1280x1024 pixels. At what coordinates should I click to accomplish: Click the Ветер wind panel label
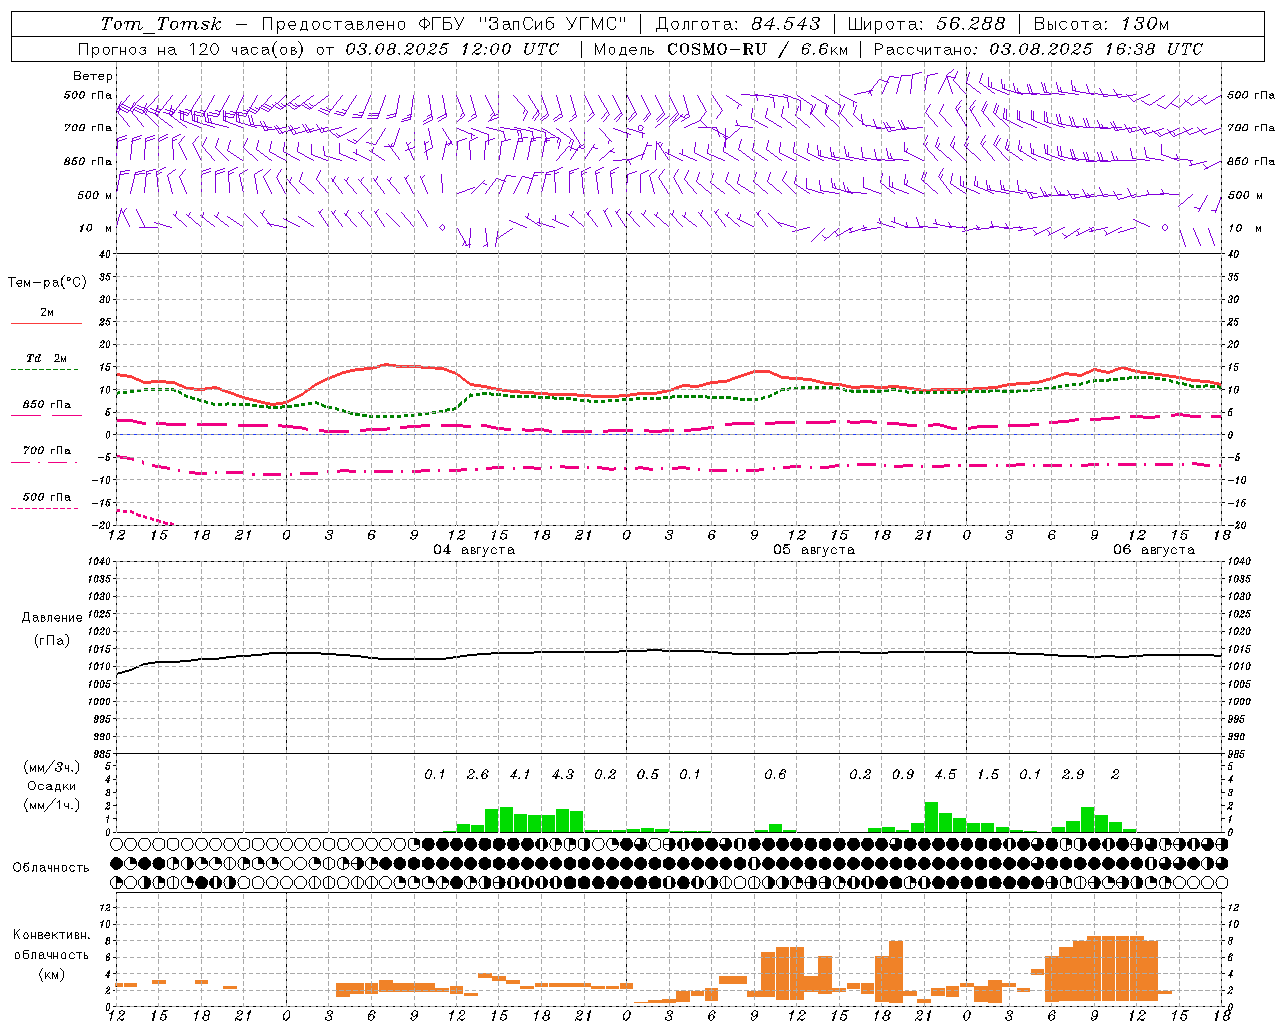[x=93, y=76]
